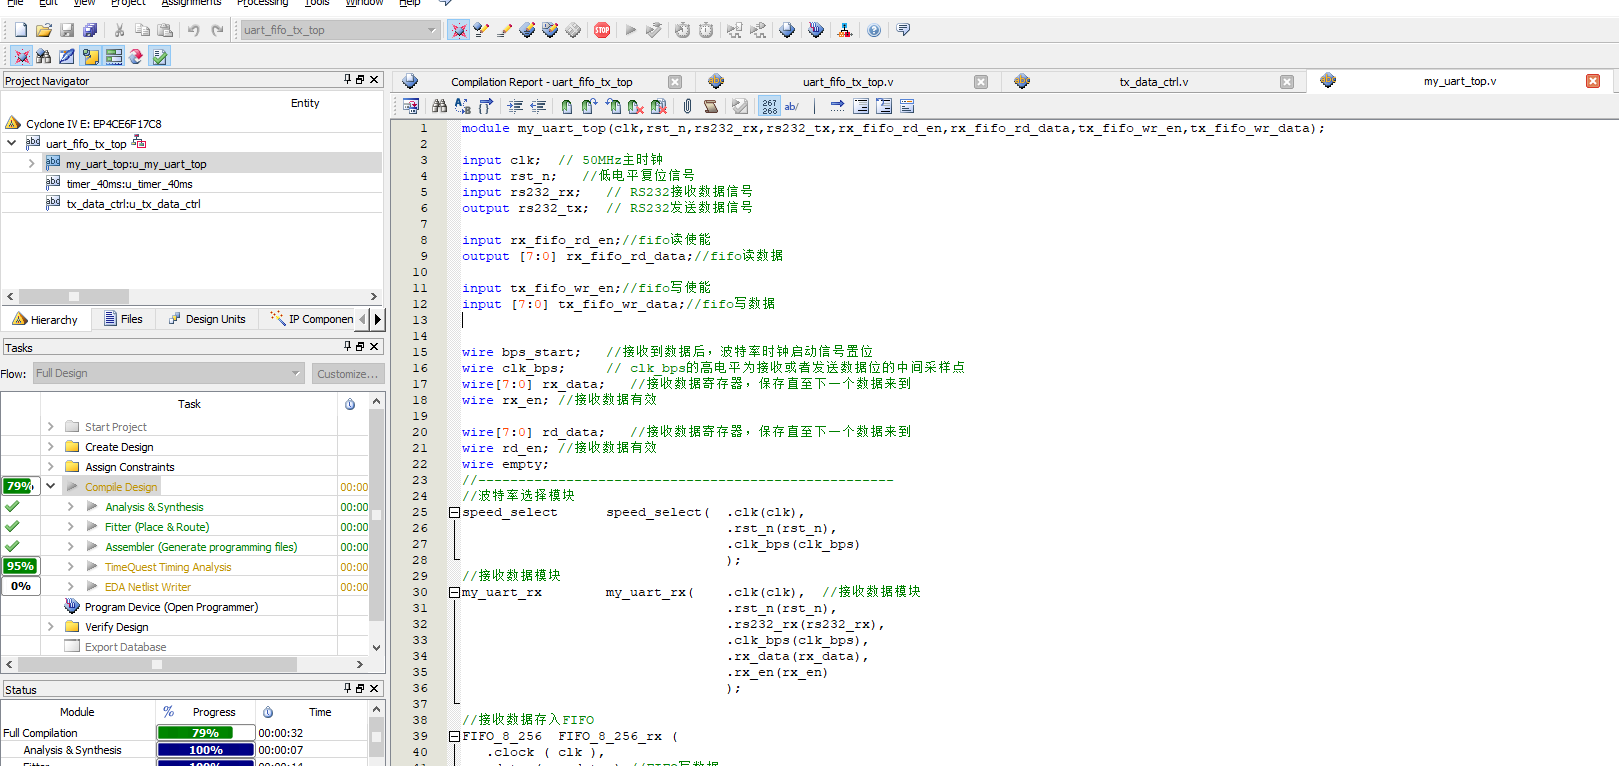Open the Files tab in Project Navigator

pos(122,319)
